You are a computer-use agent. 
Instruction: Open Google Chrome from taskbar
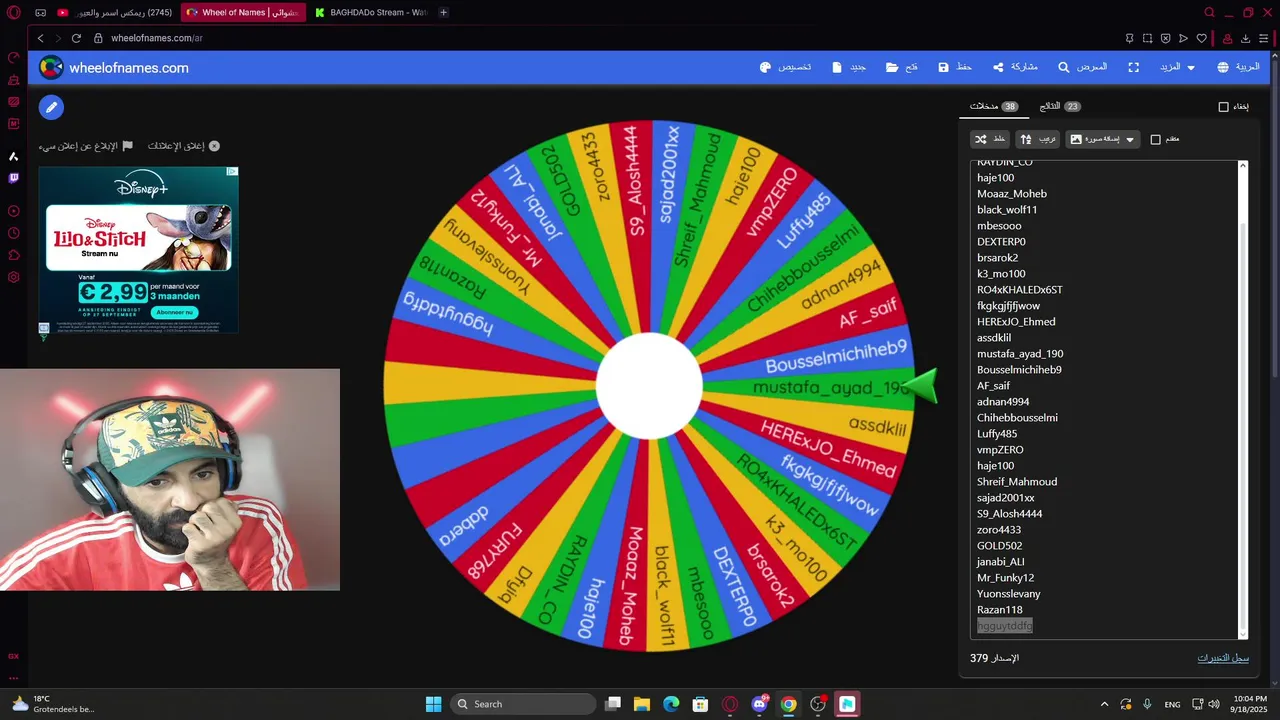tap(789, 704)
